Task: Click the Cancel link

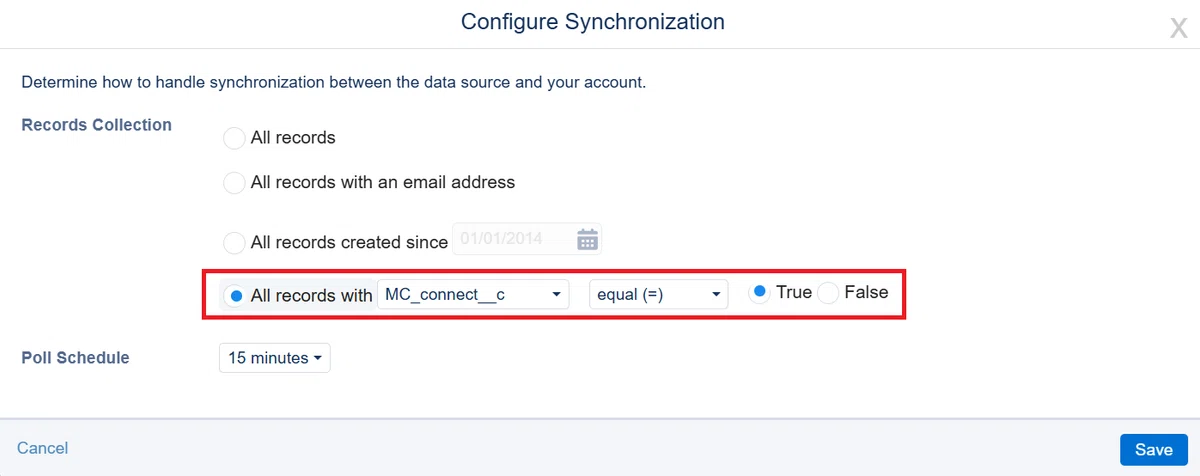Action: point(43,448)
